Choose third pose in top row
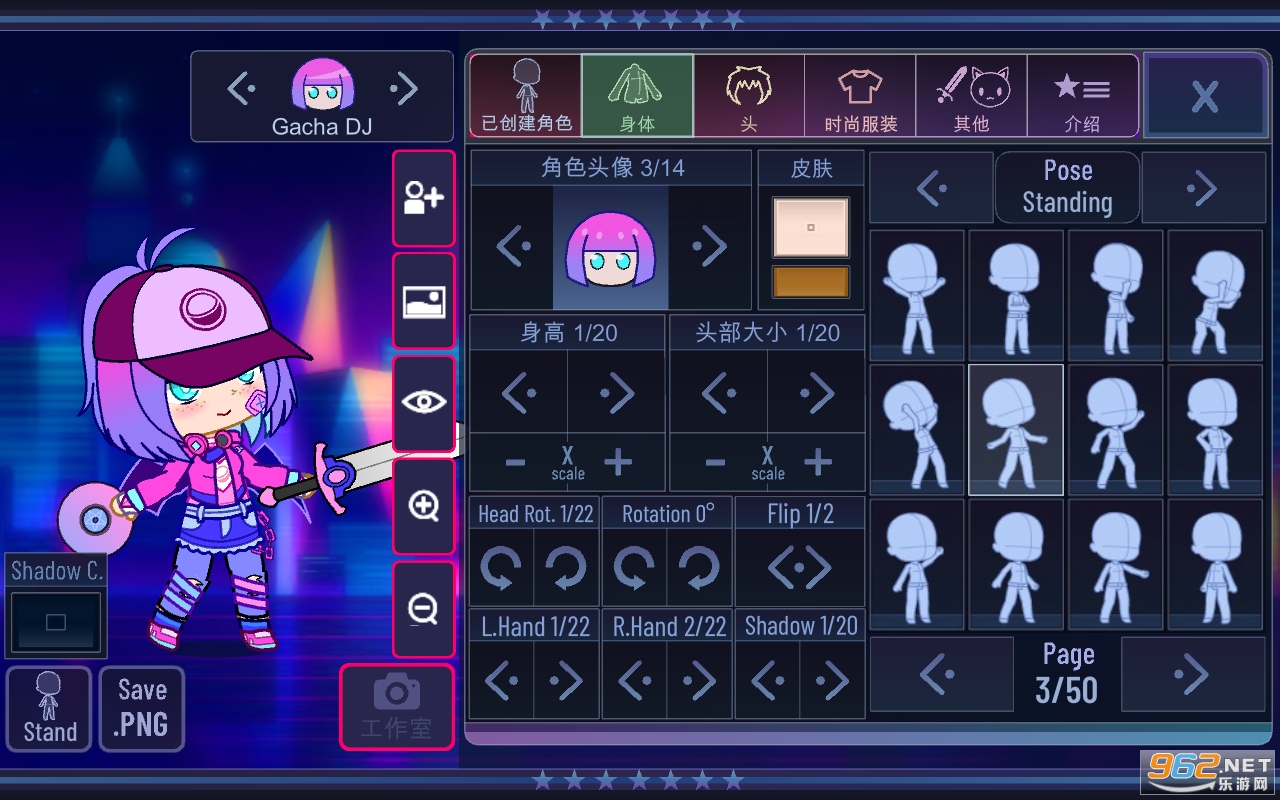The height and width of the screenshot is (800, 1280). 1116,295
